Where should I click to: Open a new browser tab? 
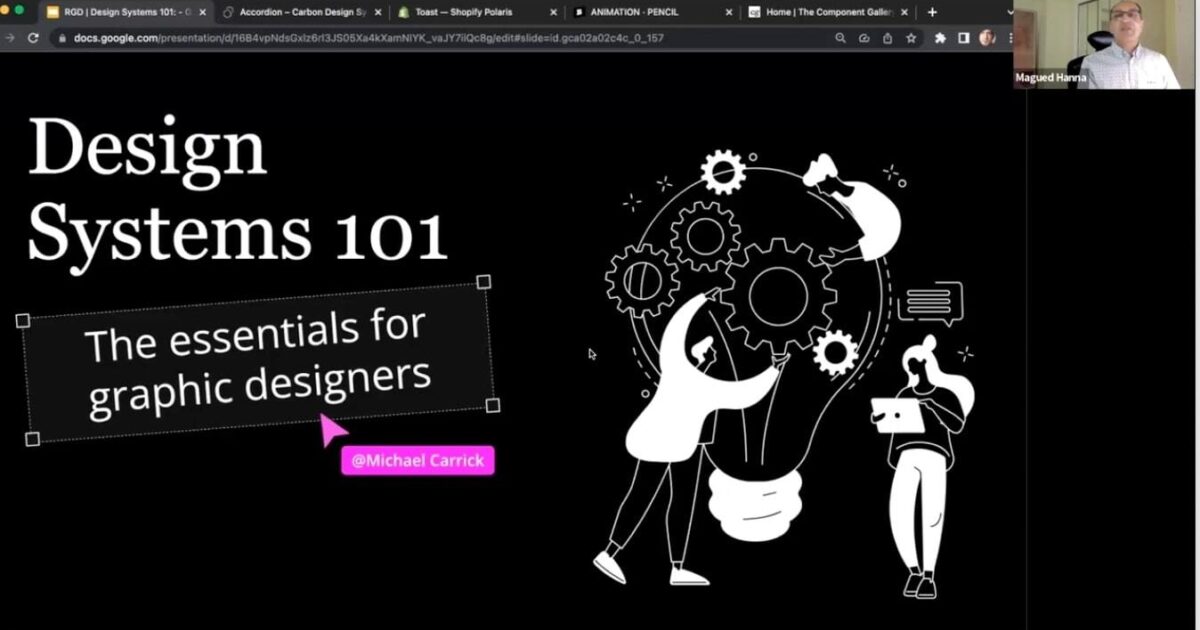pyautogui.click(x=932, y=12)
